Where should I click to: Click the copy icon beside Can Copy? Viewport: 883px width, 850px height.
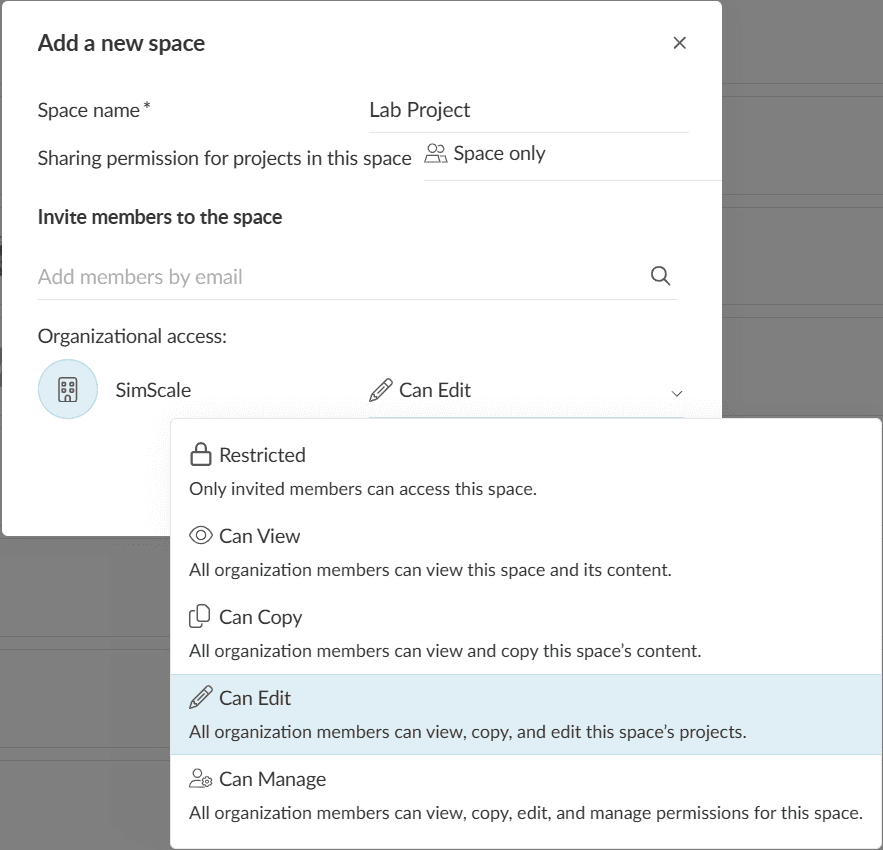(x=200, y=617)
